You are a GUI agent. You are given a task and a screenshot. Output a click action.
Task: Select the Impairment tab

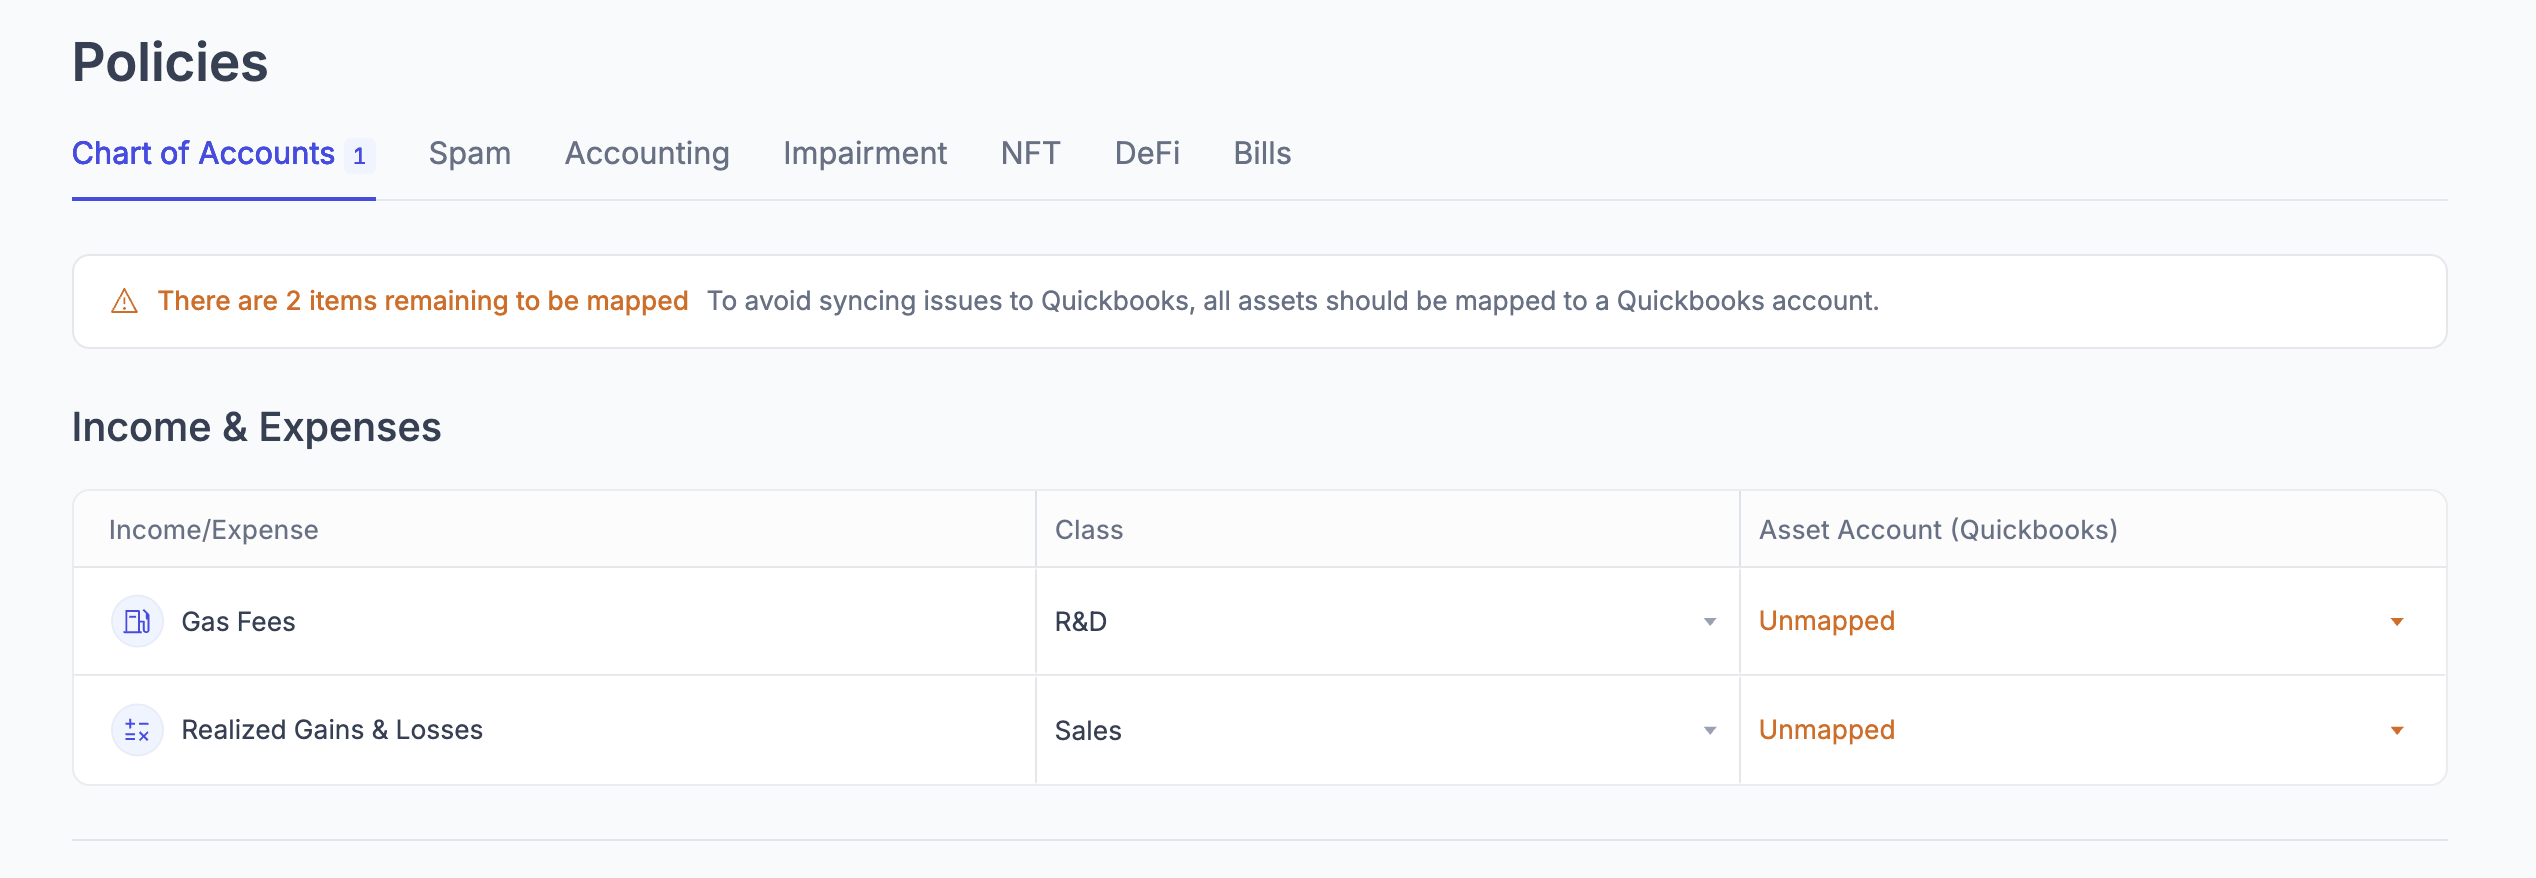pyautogui.click(x=864, y=154)
